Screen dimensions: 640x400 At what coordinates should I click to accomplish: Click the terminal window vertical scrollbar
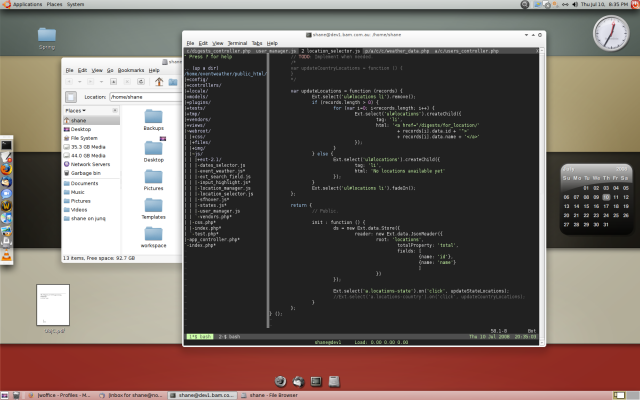point(542,196)
